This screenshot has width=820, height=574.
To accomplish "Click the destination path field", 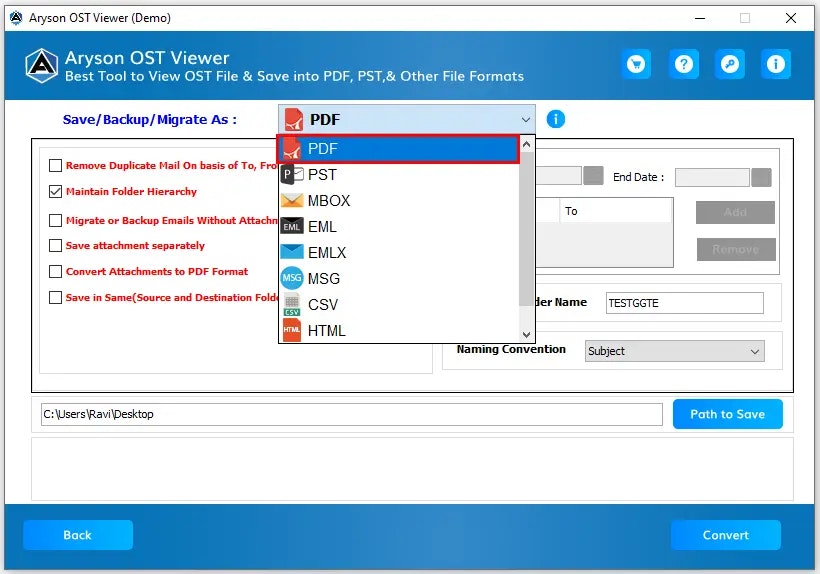I will 351,414.
